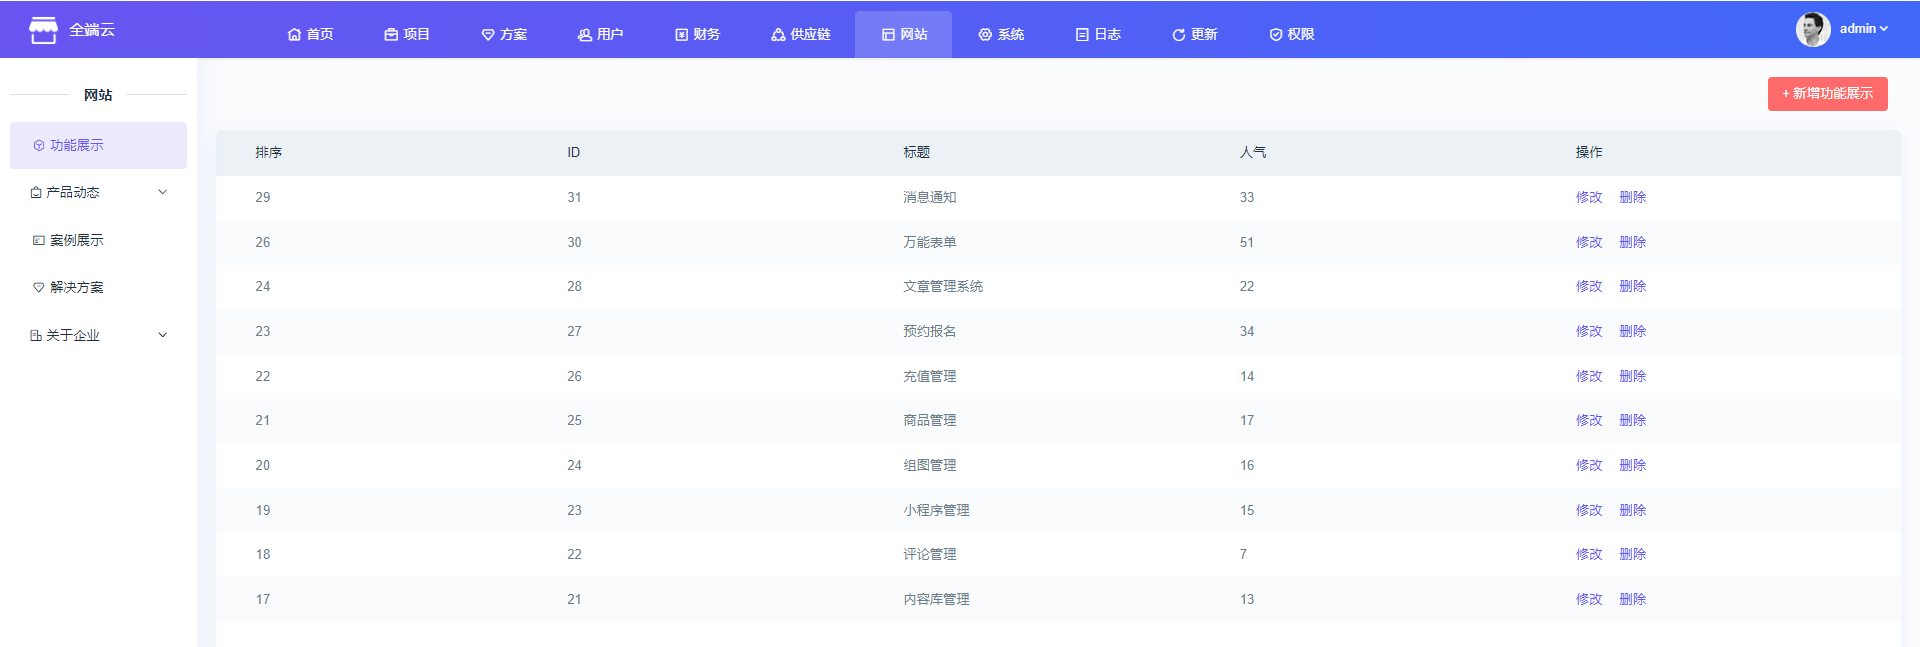The image size is (1920, 647).
Task: Click 修改 for the 消息通知 row
Action: 1588,197
